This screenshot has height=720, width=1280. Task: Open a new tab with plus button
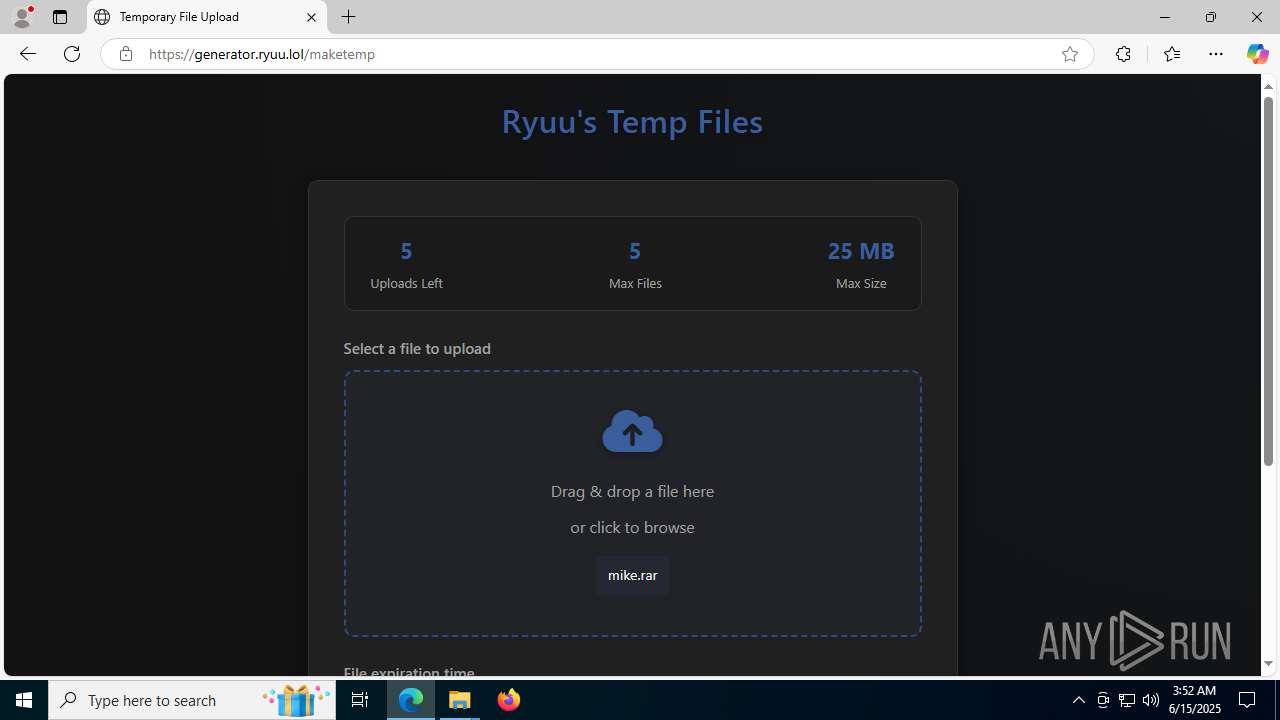(348, 17)
